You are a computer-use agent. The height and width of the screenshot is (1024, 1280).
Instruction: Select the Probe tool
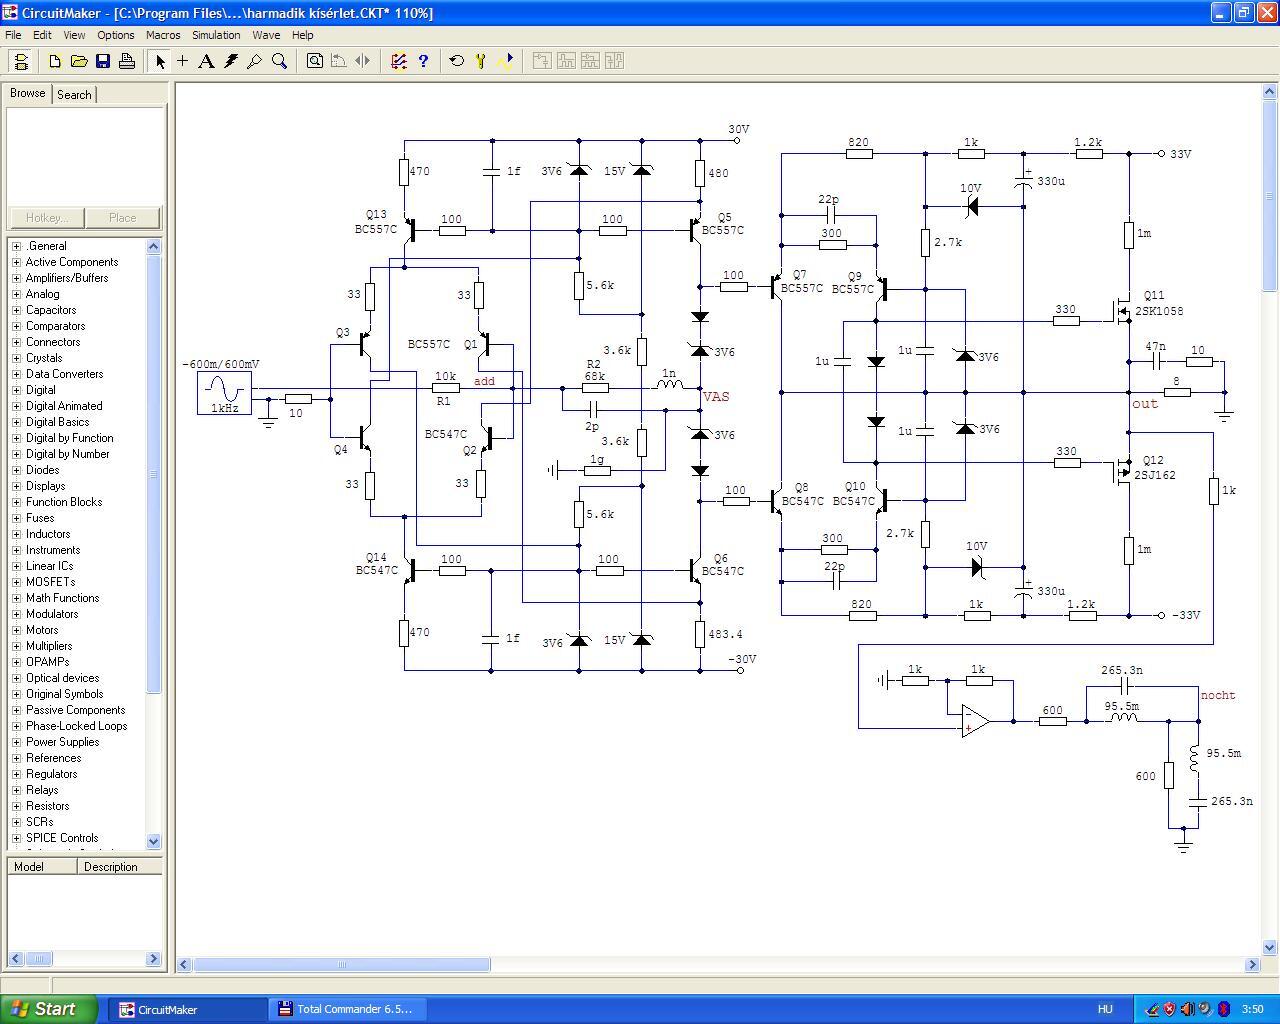255,61
